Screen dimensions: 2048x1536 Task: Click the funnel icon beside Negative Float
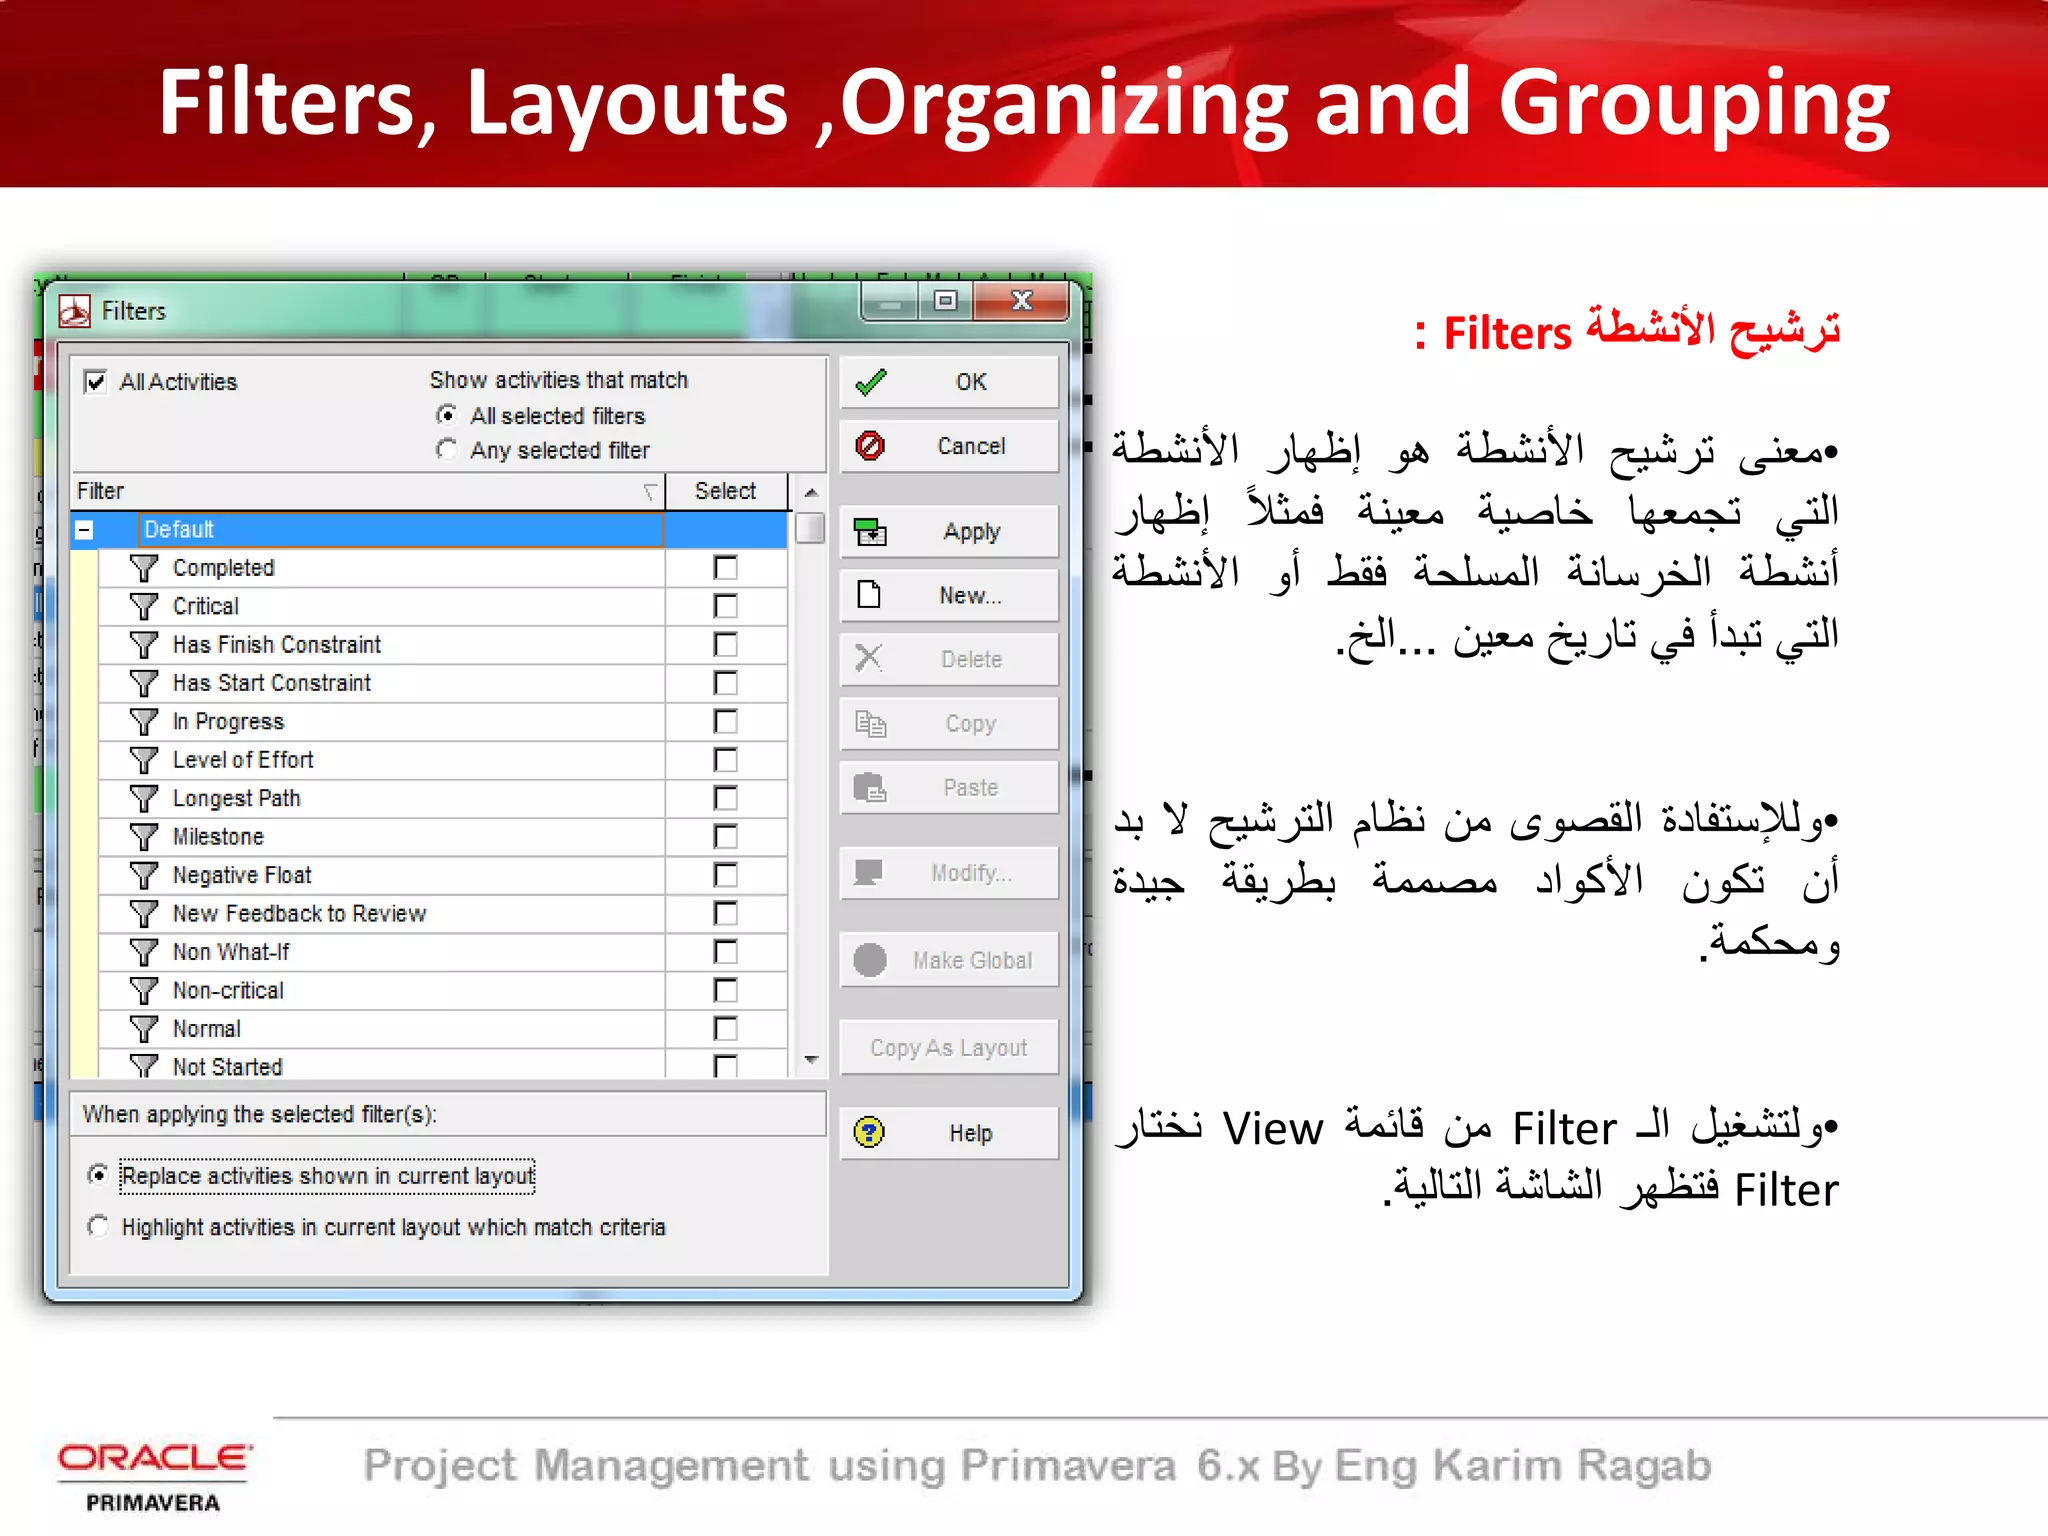pyautogui.click(x=144, y=875)
